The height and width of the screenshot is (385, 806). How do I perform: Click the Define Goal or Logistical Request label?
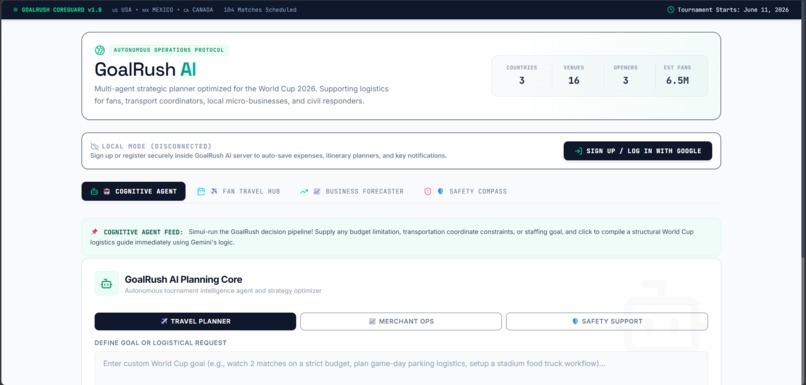161,343
